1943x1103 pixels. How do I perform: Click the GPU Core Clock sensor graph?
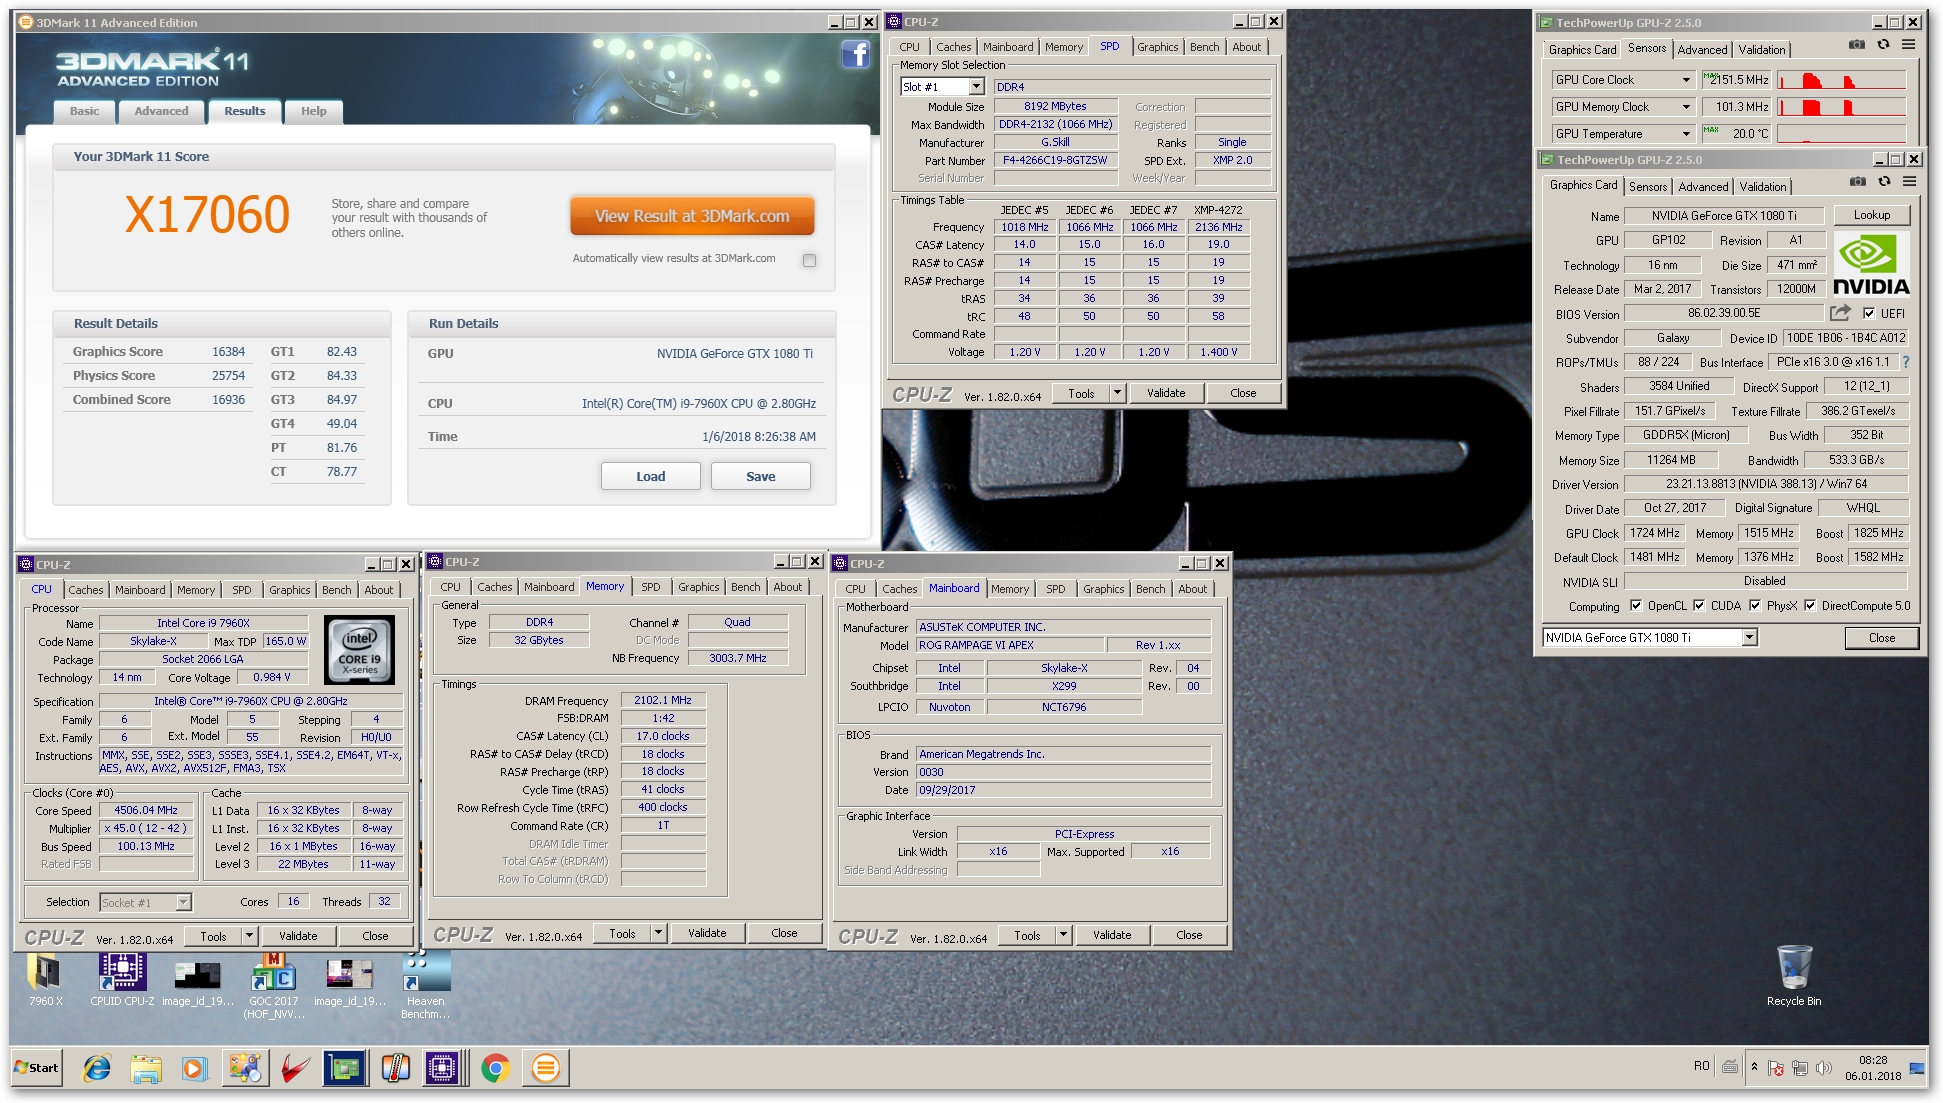tap(1841, 80)
